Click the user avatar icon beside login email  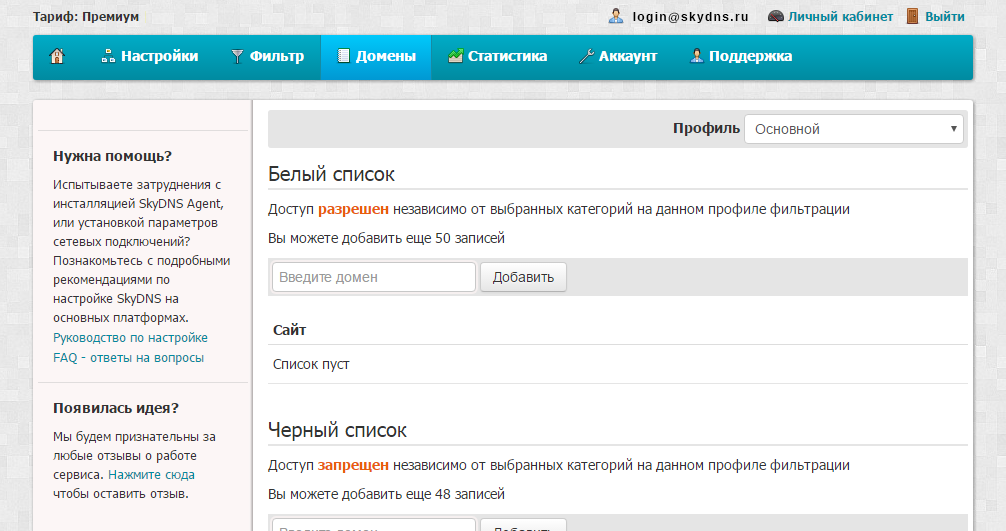tap(616, 16)
